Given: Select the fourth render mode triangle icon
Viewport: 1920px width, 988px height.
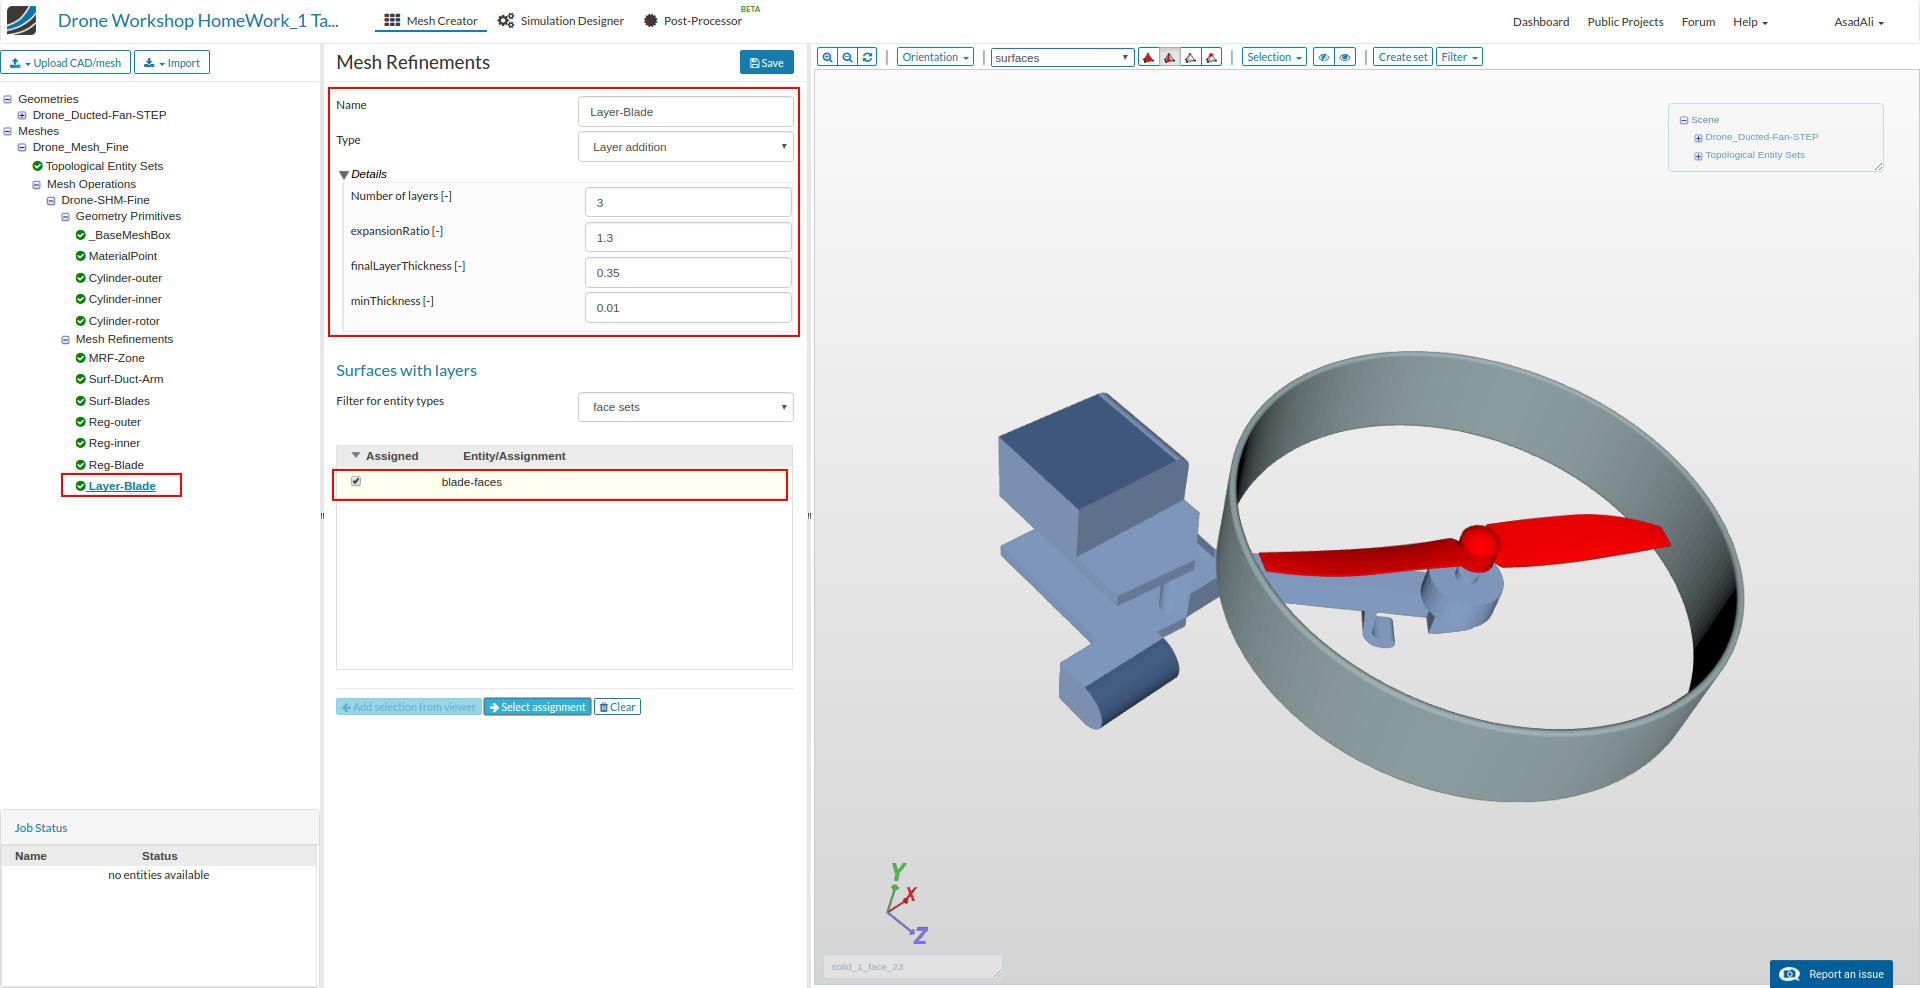Looking at the screenshot, I should [1212, 58].
